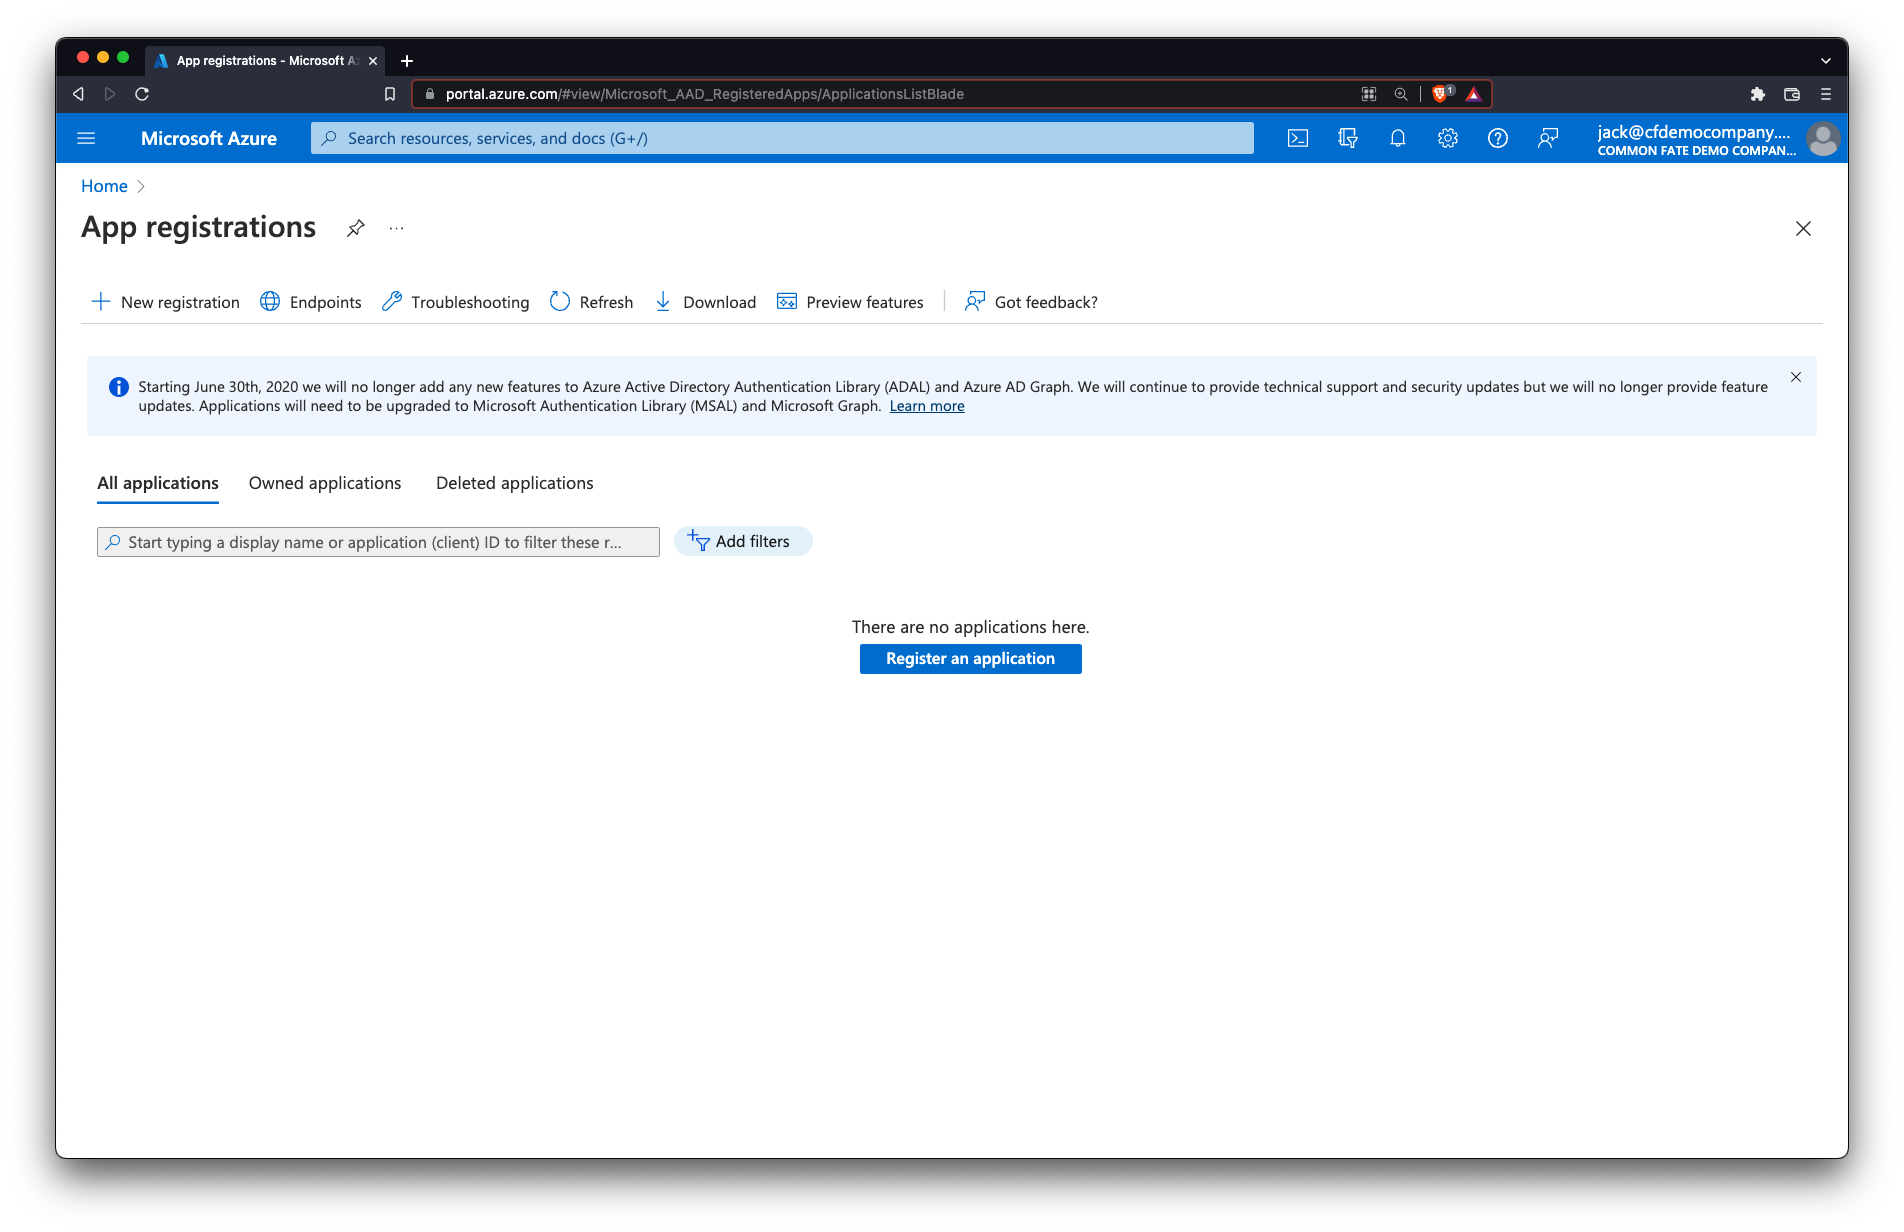Expand the tab search dropdown arrow
This screenshot has width=1904, height=1232.
click(x=1826, y=61)
